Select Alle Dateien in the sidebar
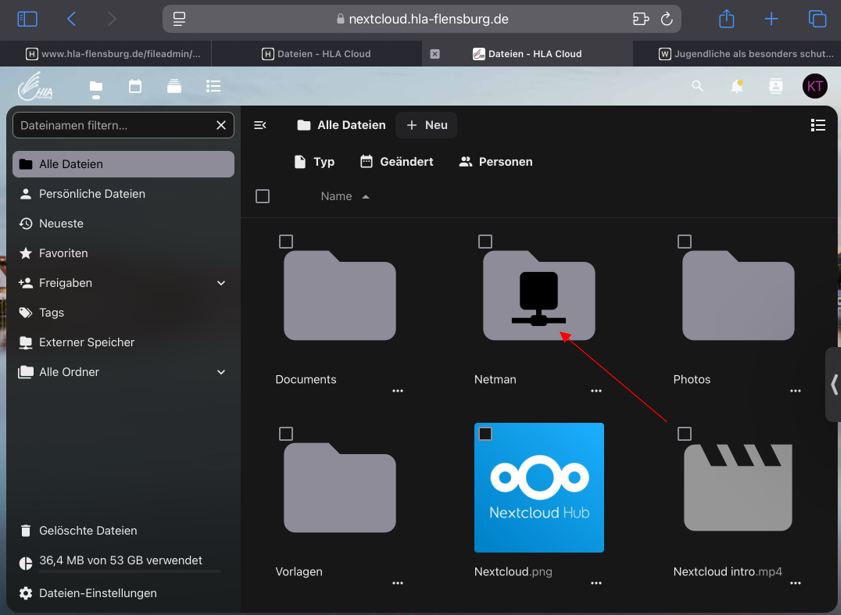The image size is (841, 615). coord(123,164)
